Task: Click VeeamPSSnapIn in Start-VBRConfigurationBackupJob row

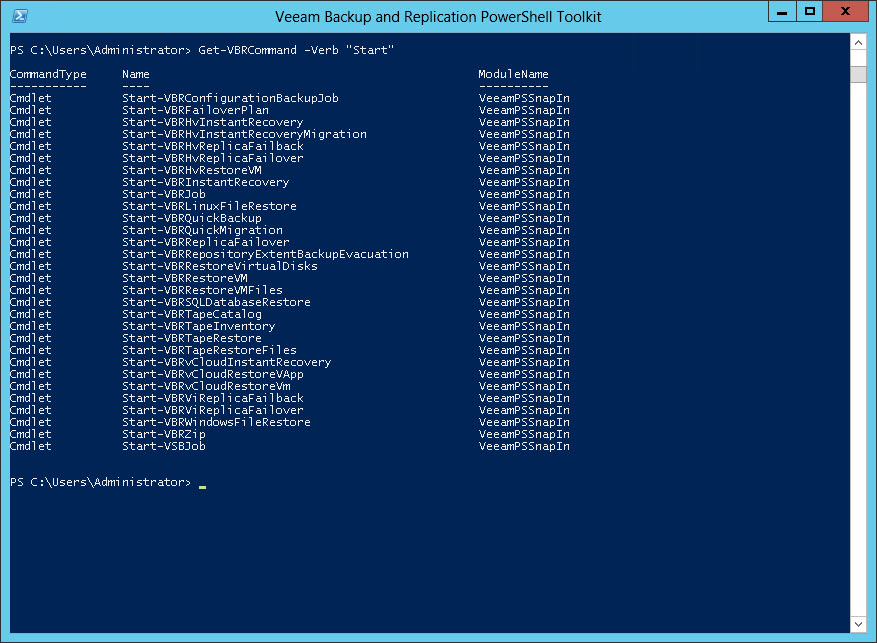Action: (524, 98)
